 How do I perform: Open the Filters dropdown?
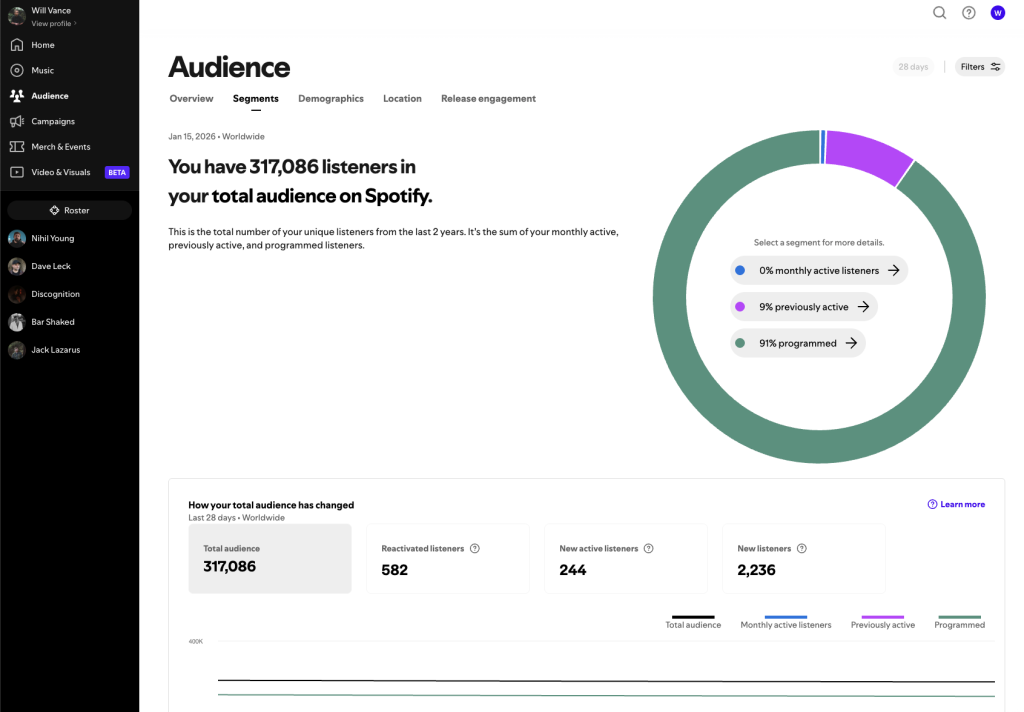click(979, 67)
